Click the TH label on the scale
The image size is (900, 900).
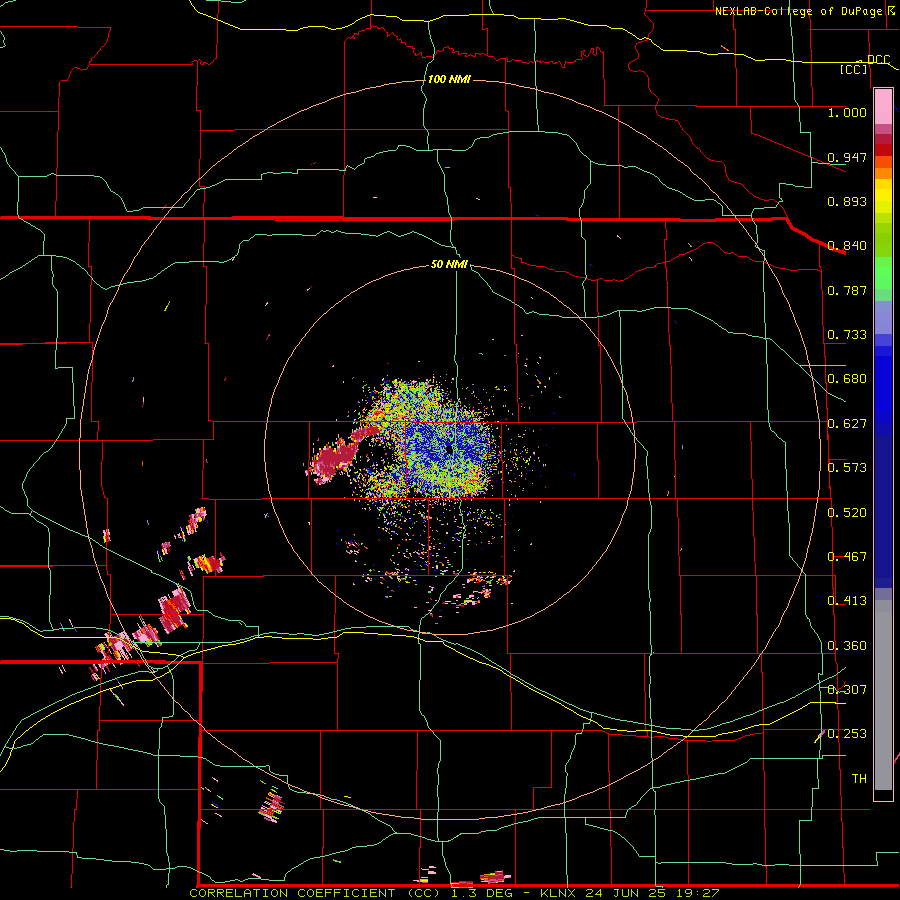pyautogui.click(x=859, y=779)
